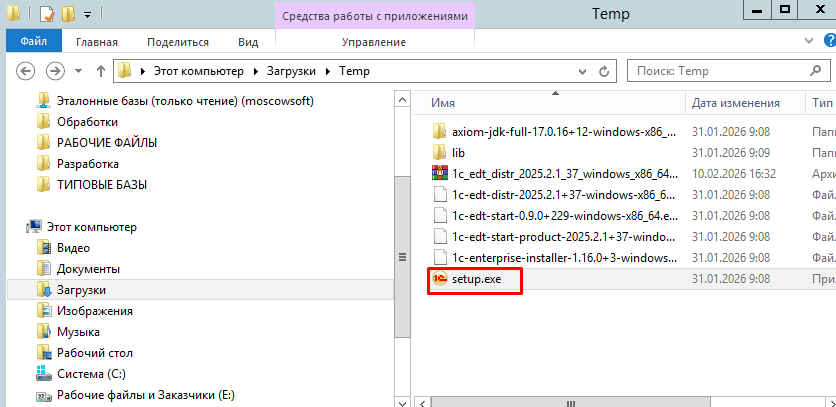Select Система (C:) drive in navigation pane
The height and width of the screenshot is (407, 836).
94,374
